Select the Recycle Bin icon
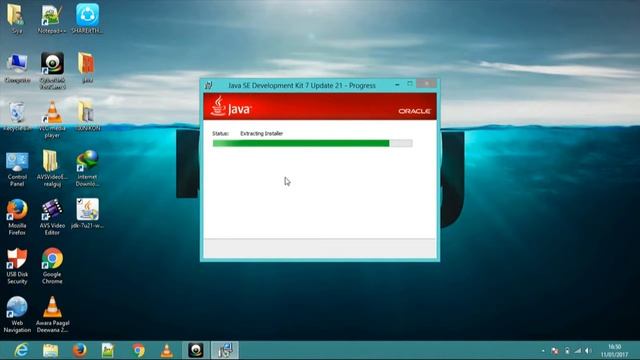The image size is (640, 360). pos(17,116)
